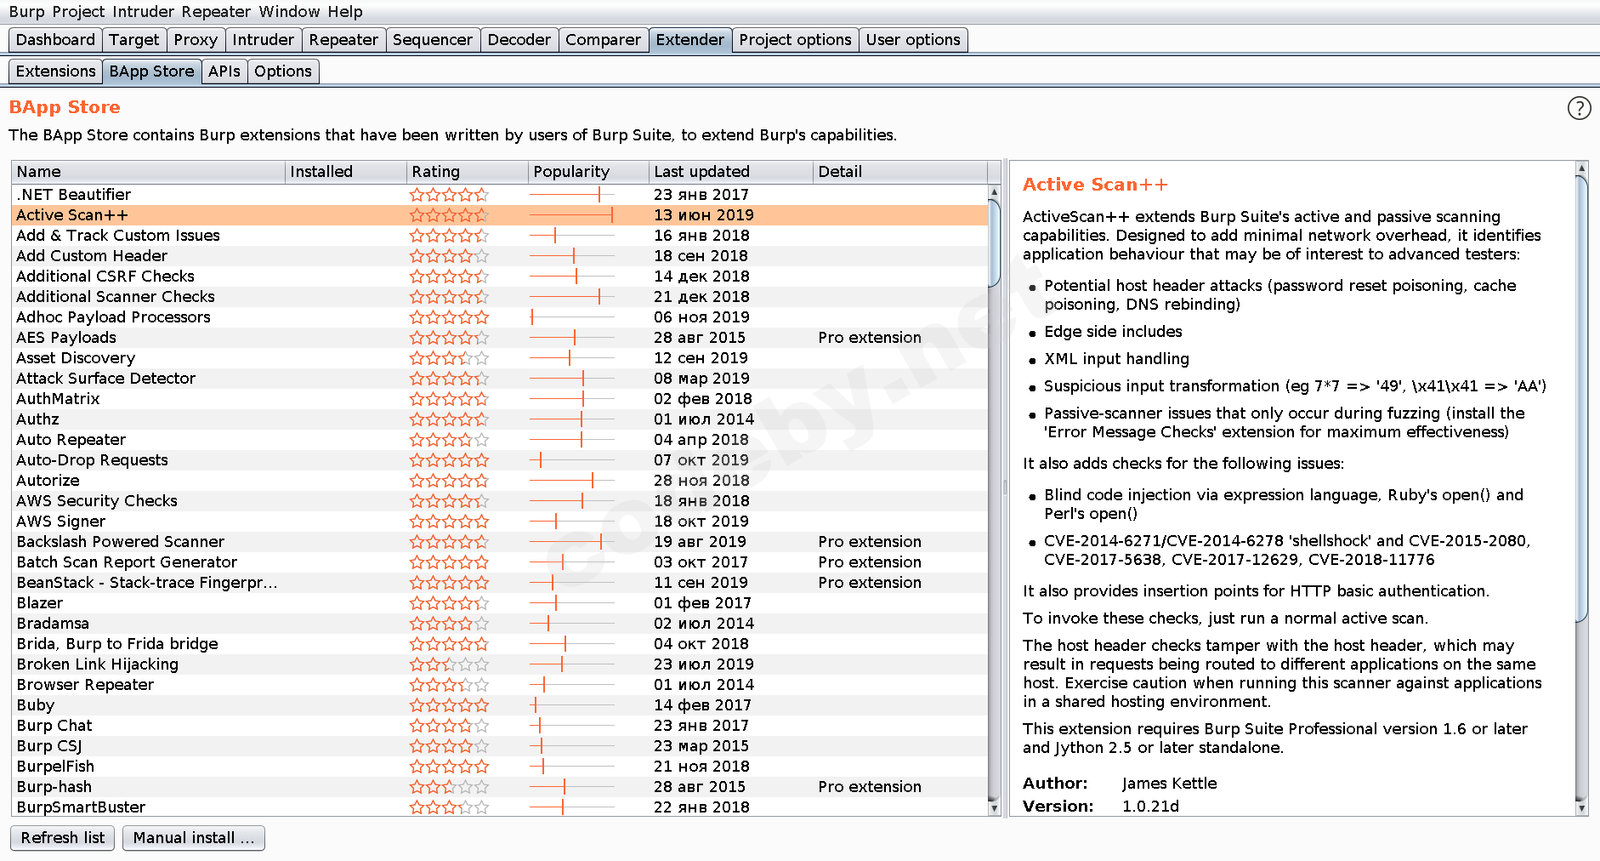The height and width of the screenshot is (861, 1600).
Task: Select the Broken Link Hijacking extension
Action: click(500, 664)
